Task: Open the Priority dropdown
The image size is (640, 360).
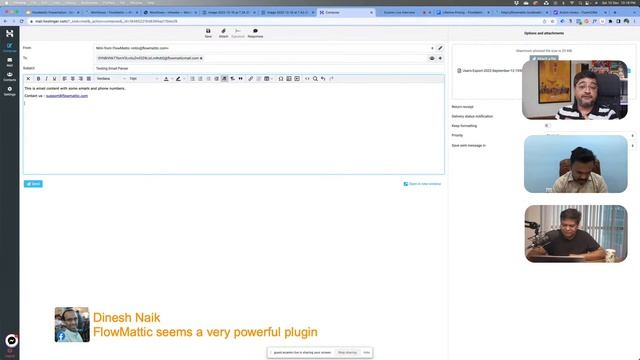Action: point(590,136)
